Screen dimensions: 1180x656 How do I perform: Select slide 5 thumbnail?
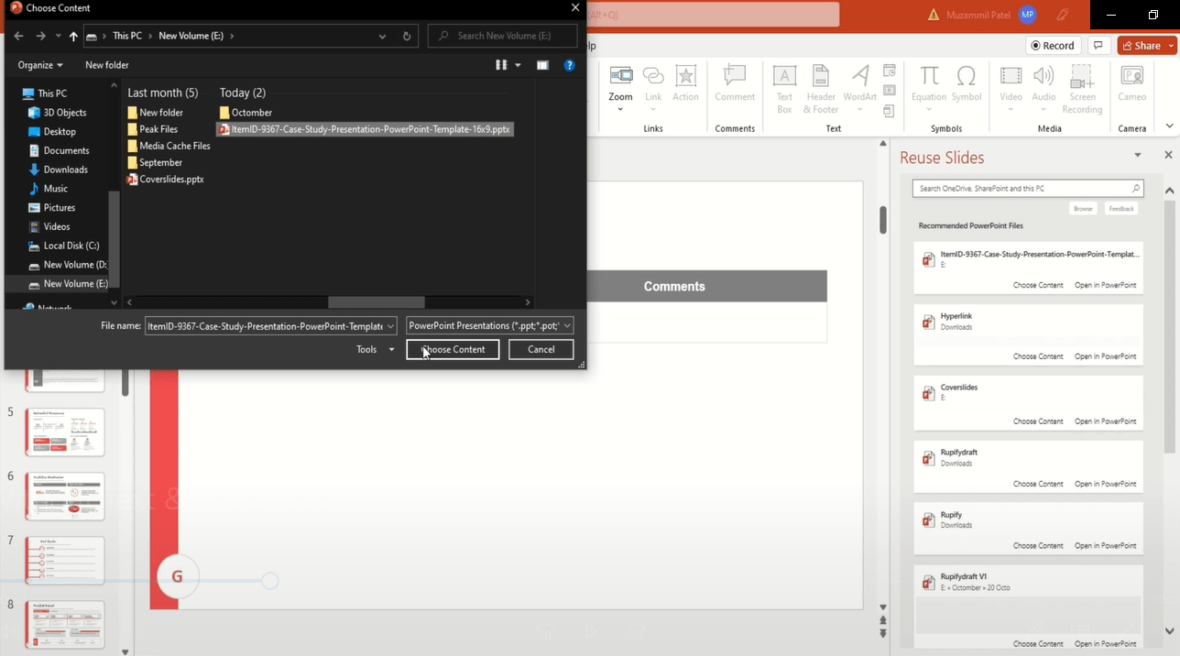65,432
